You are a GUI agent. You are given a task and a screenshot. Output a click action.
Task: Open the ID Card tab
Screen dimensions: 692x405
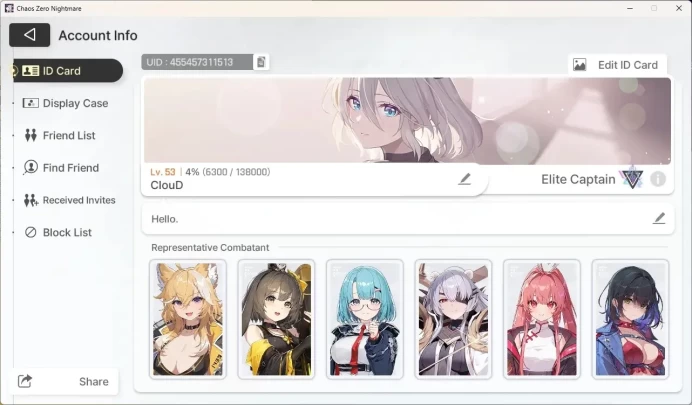click(x=68, y=71)
